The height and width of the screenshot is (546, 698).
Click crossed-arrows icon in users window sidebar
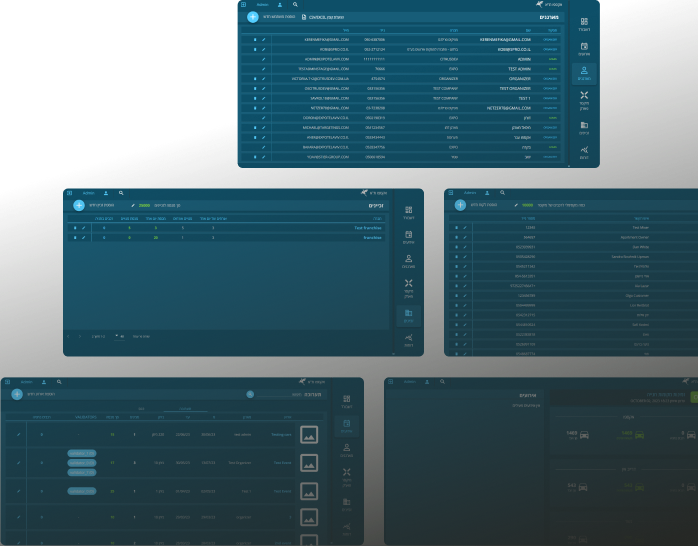584,95
